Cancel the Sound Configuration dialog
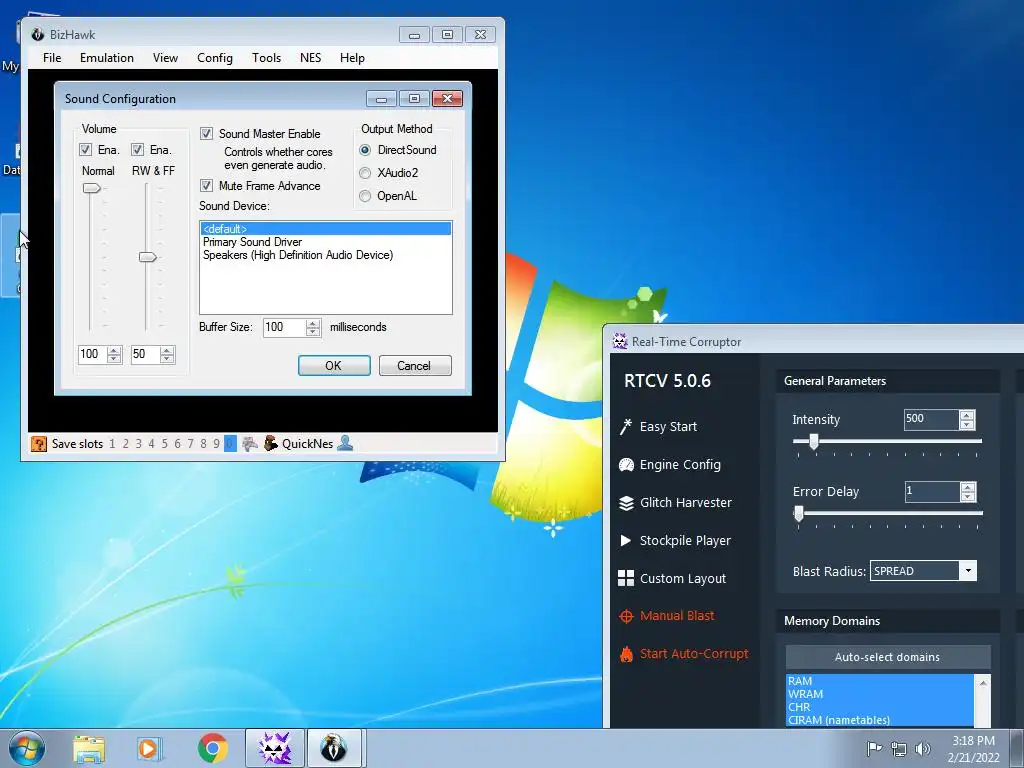 pyautogui.click(x=415, y=366)
